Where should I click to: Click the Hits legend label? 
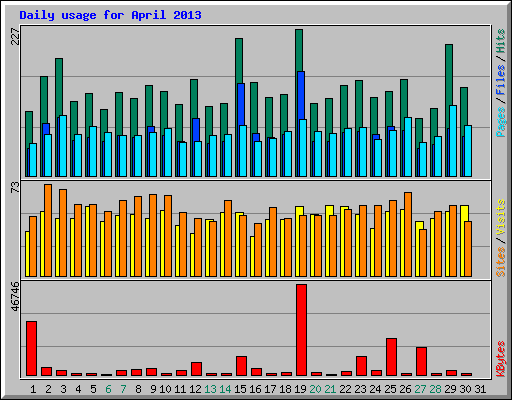coord(501,41)
